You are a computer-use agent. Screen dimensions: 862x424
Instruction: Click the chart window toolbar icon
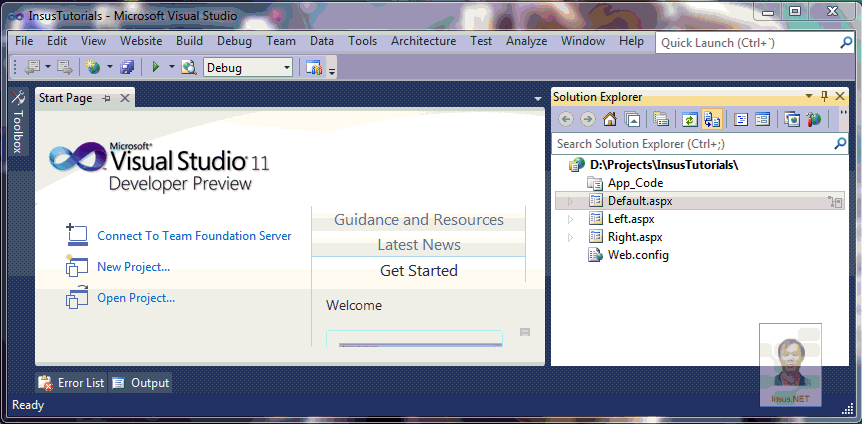pyautogui.click(x=314, y=68)
